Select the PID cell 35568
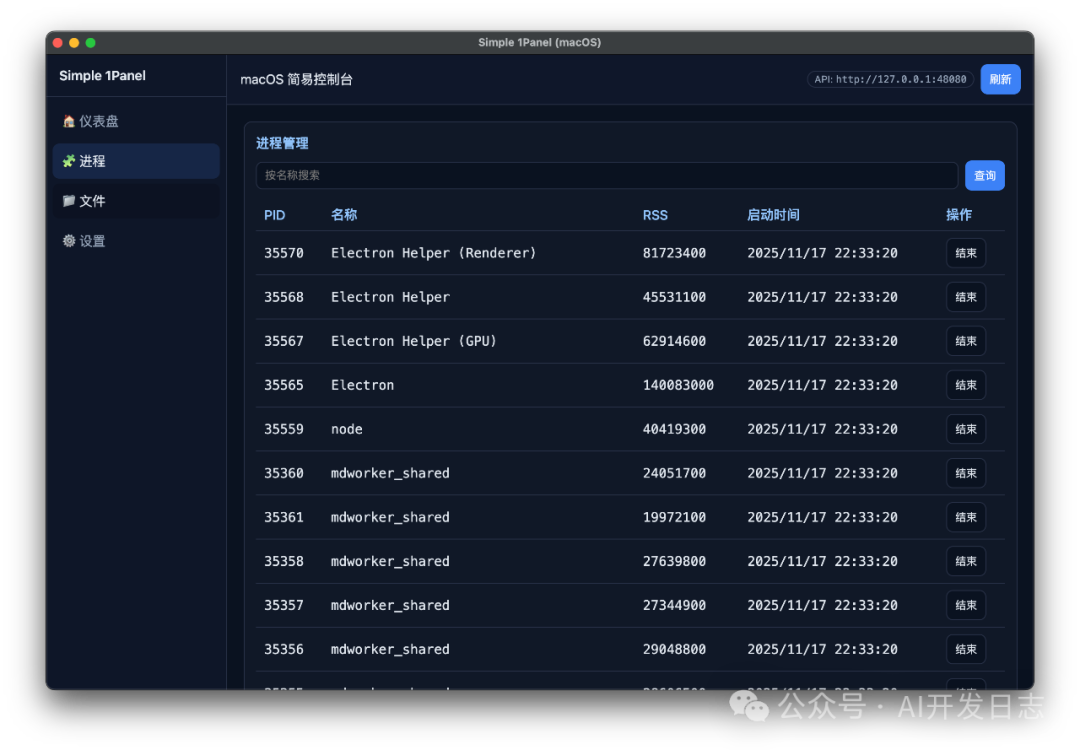The width and height of the screenshot is (1080, 750). point(284,297)
